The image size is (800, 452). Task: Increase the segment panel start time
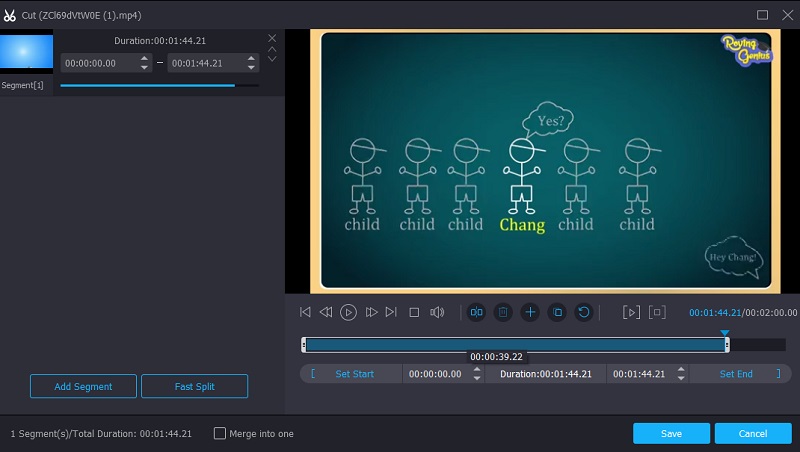pos(145,58)
